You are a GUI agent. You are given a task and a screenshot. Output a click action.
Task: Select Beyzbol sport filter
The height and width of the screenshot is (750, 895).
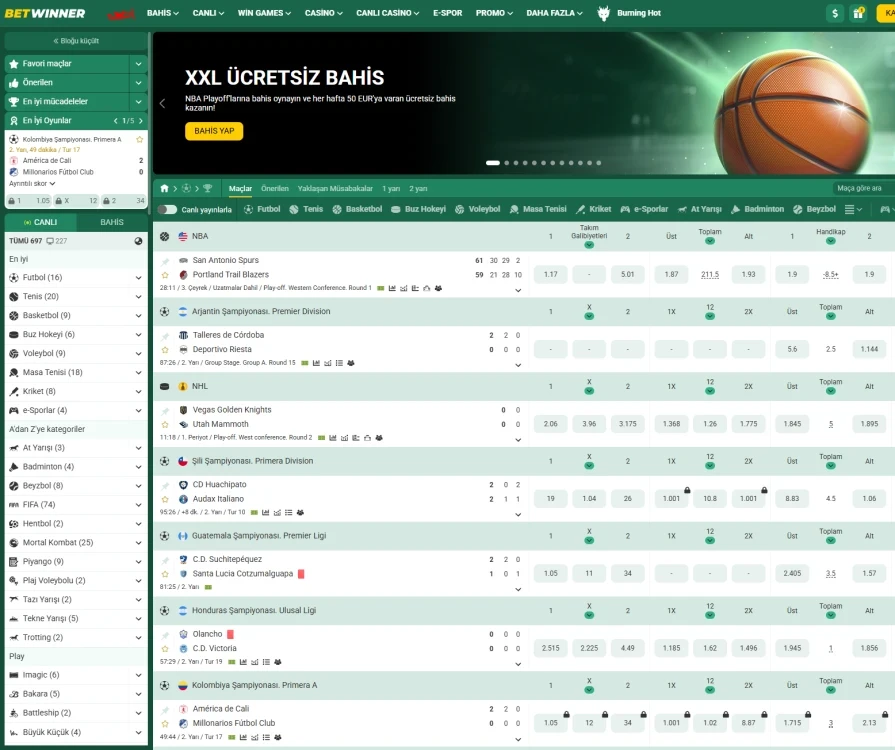click(x=815, y=209)
